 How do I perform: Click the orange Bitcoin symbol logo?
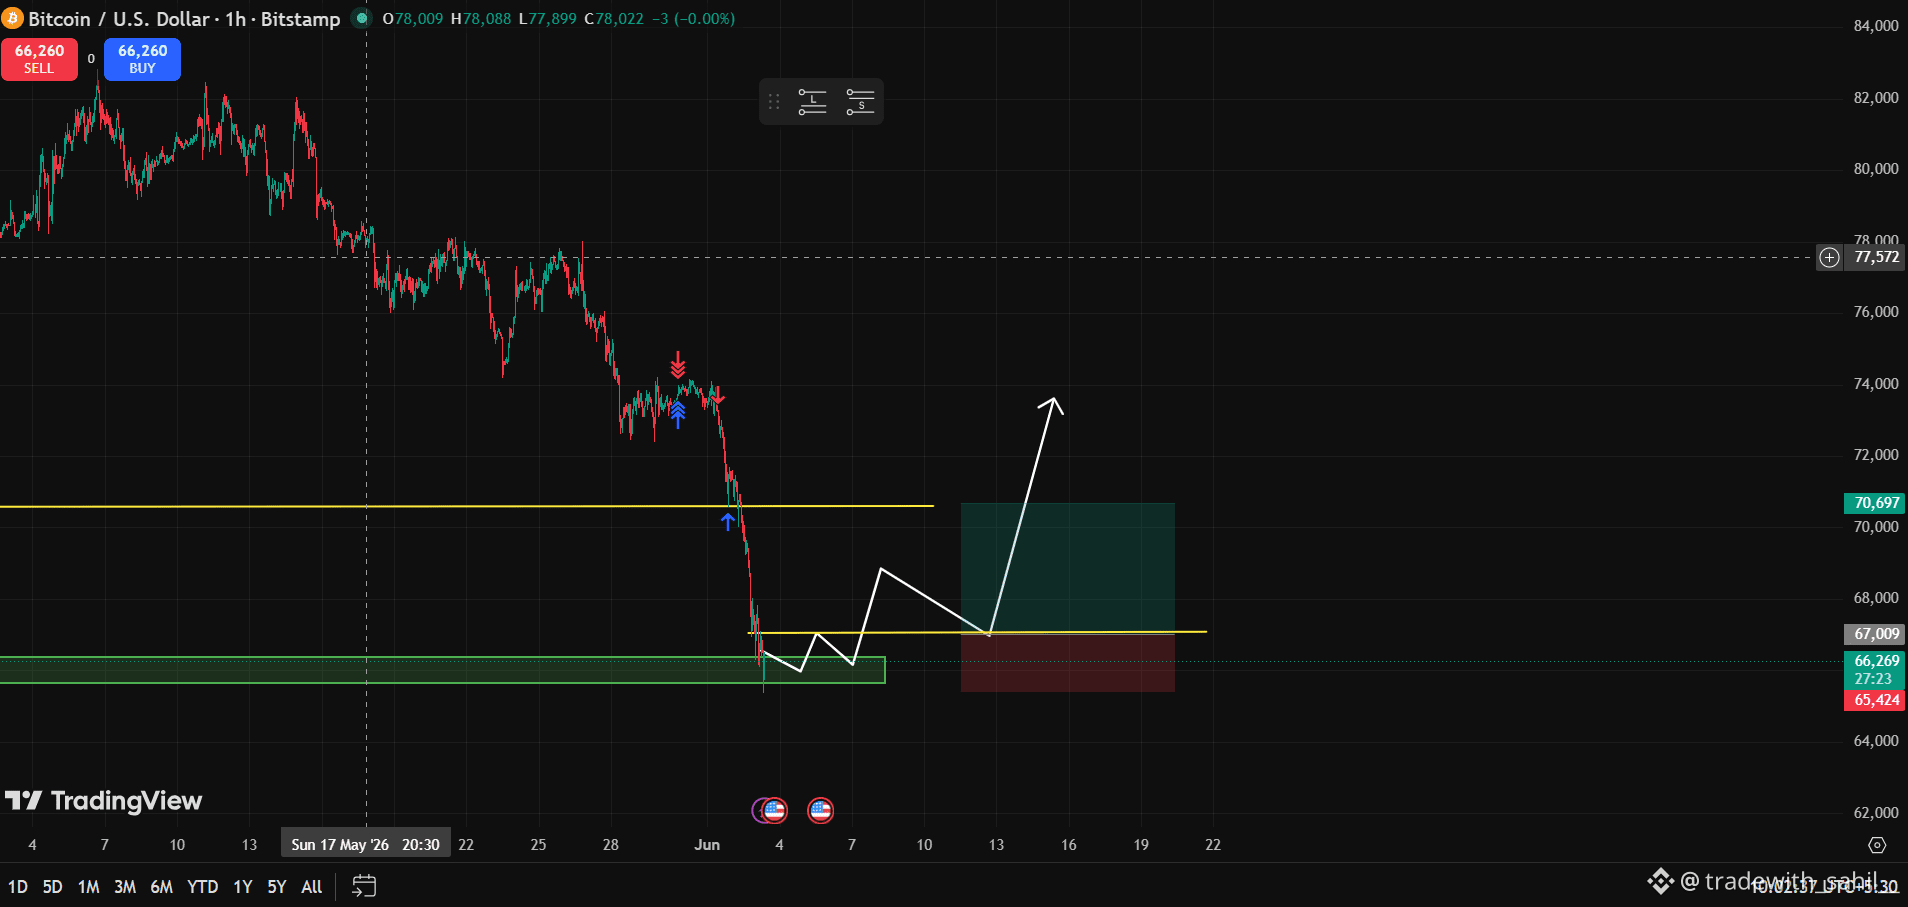pyautogui.click(x=12, y=18)
